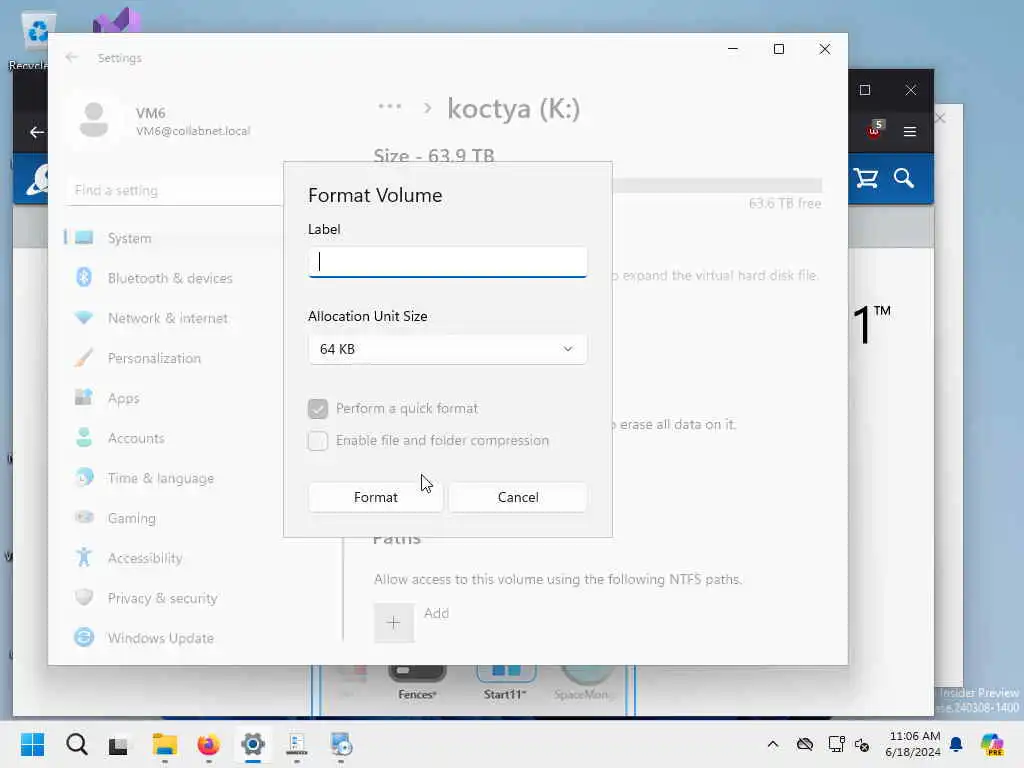Viewport: 1024px width, 768px height.
Task: Open Windows Search from taskbar
Action: click(76, 744)
